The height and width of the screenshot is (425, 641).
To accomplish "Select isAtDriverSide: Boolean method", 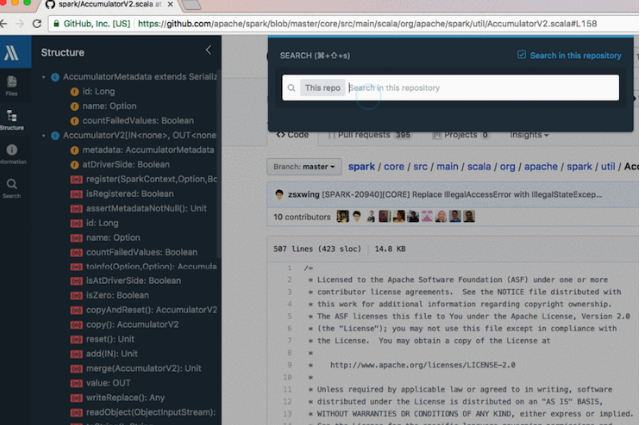I will pos(133,281).
